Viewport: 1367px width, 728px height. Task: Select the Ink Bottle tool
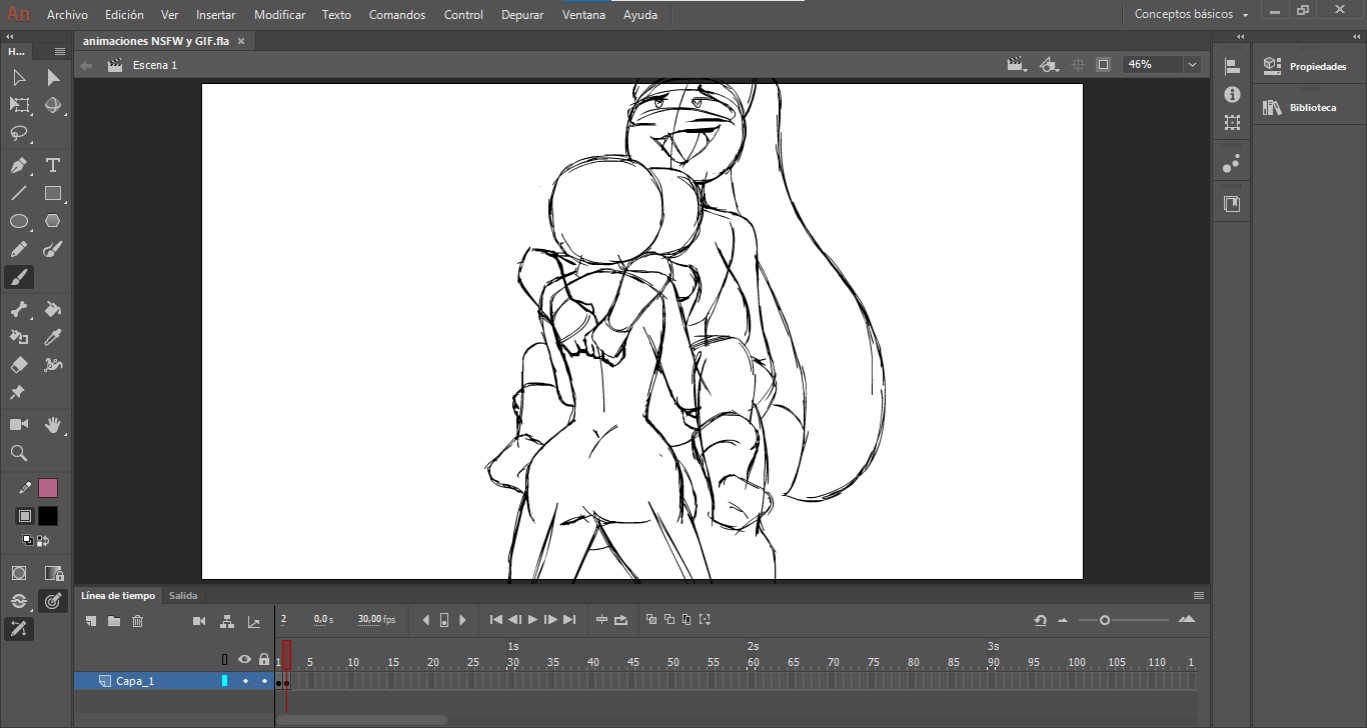coord(19,337)
